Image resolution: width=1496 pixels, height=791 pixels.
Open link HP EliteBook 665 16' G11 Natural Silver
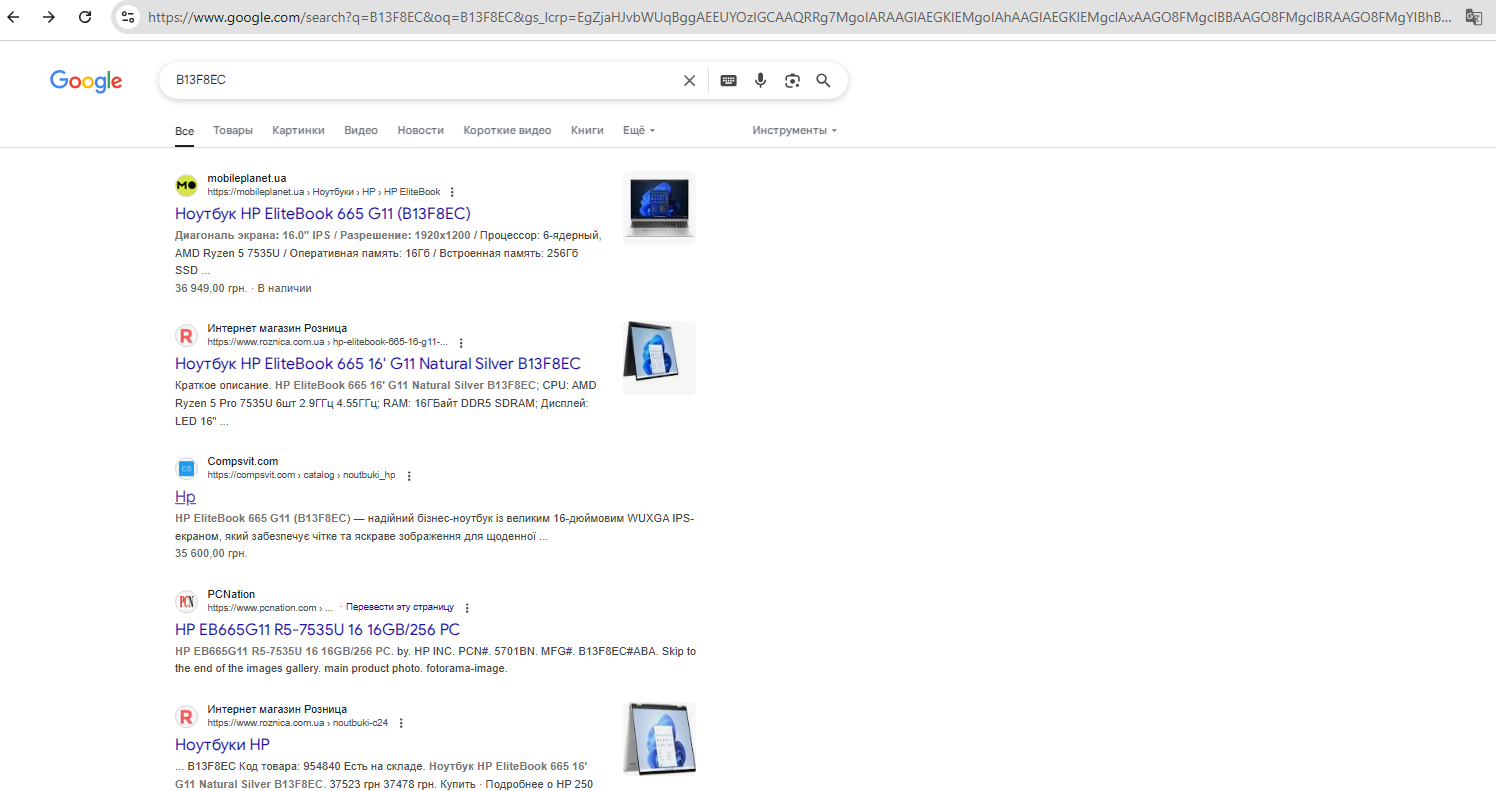(377, 364)
